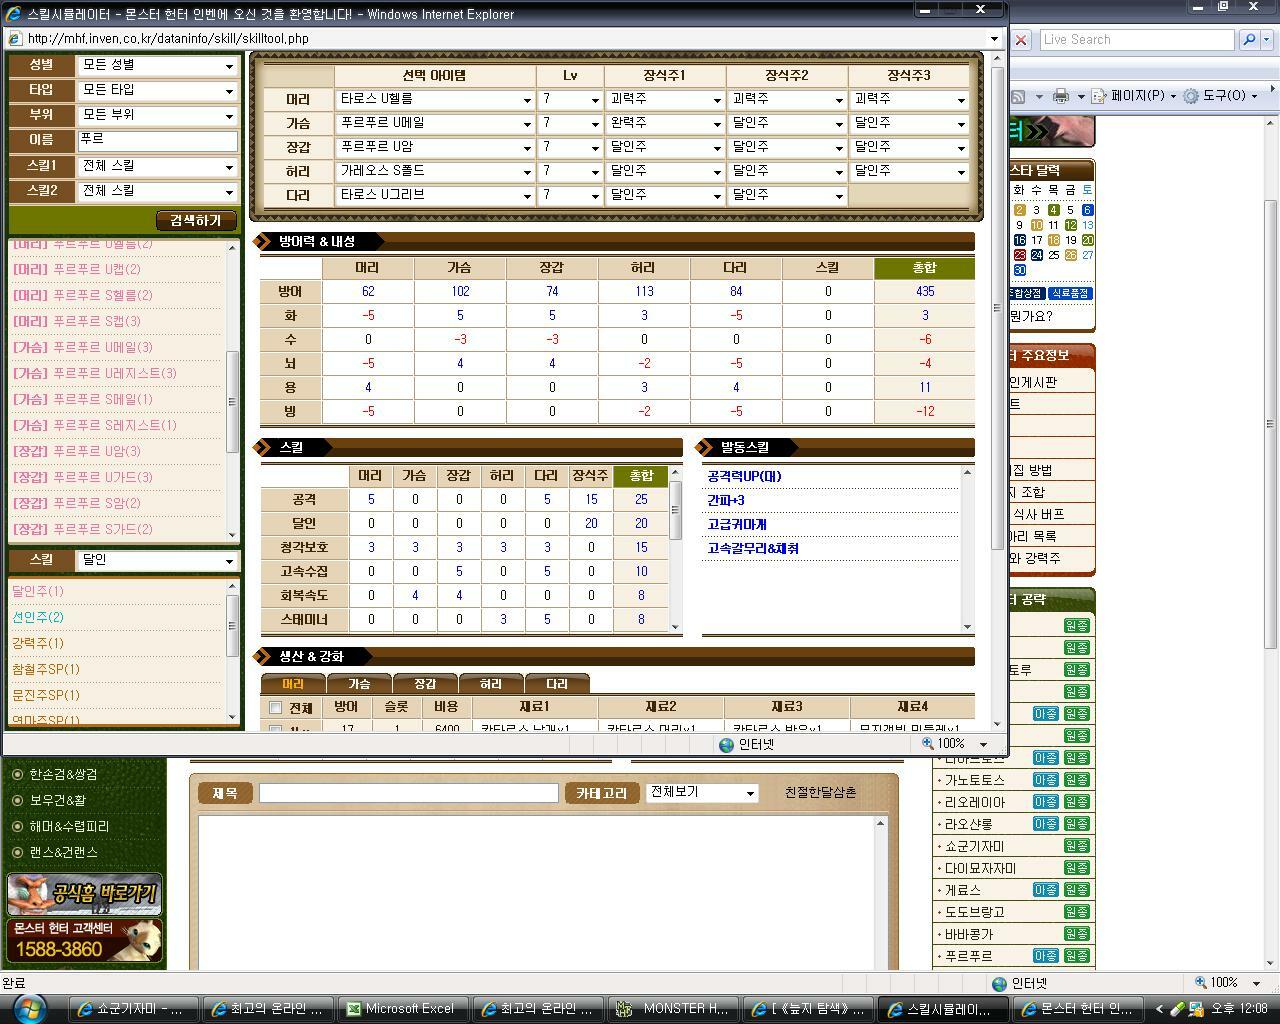Click the printer icon in toolbar
The height and width of the screenshot is (1024, 1280).
1061,96
